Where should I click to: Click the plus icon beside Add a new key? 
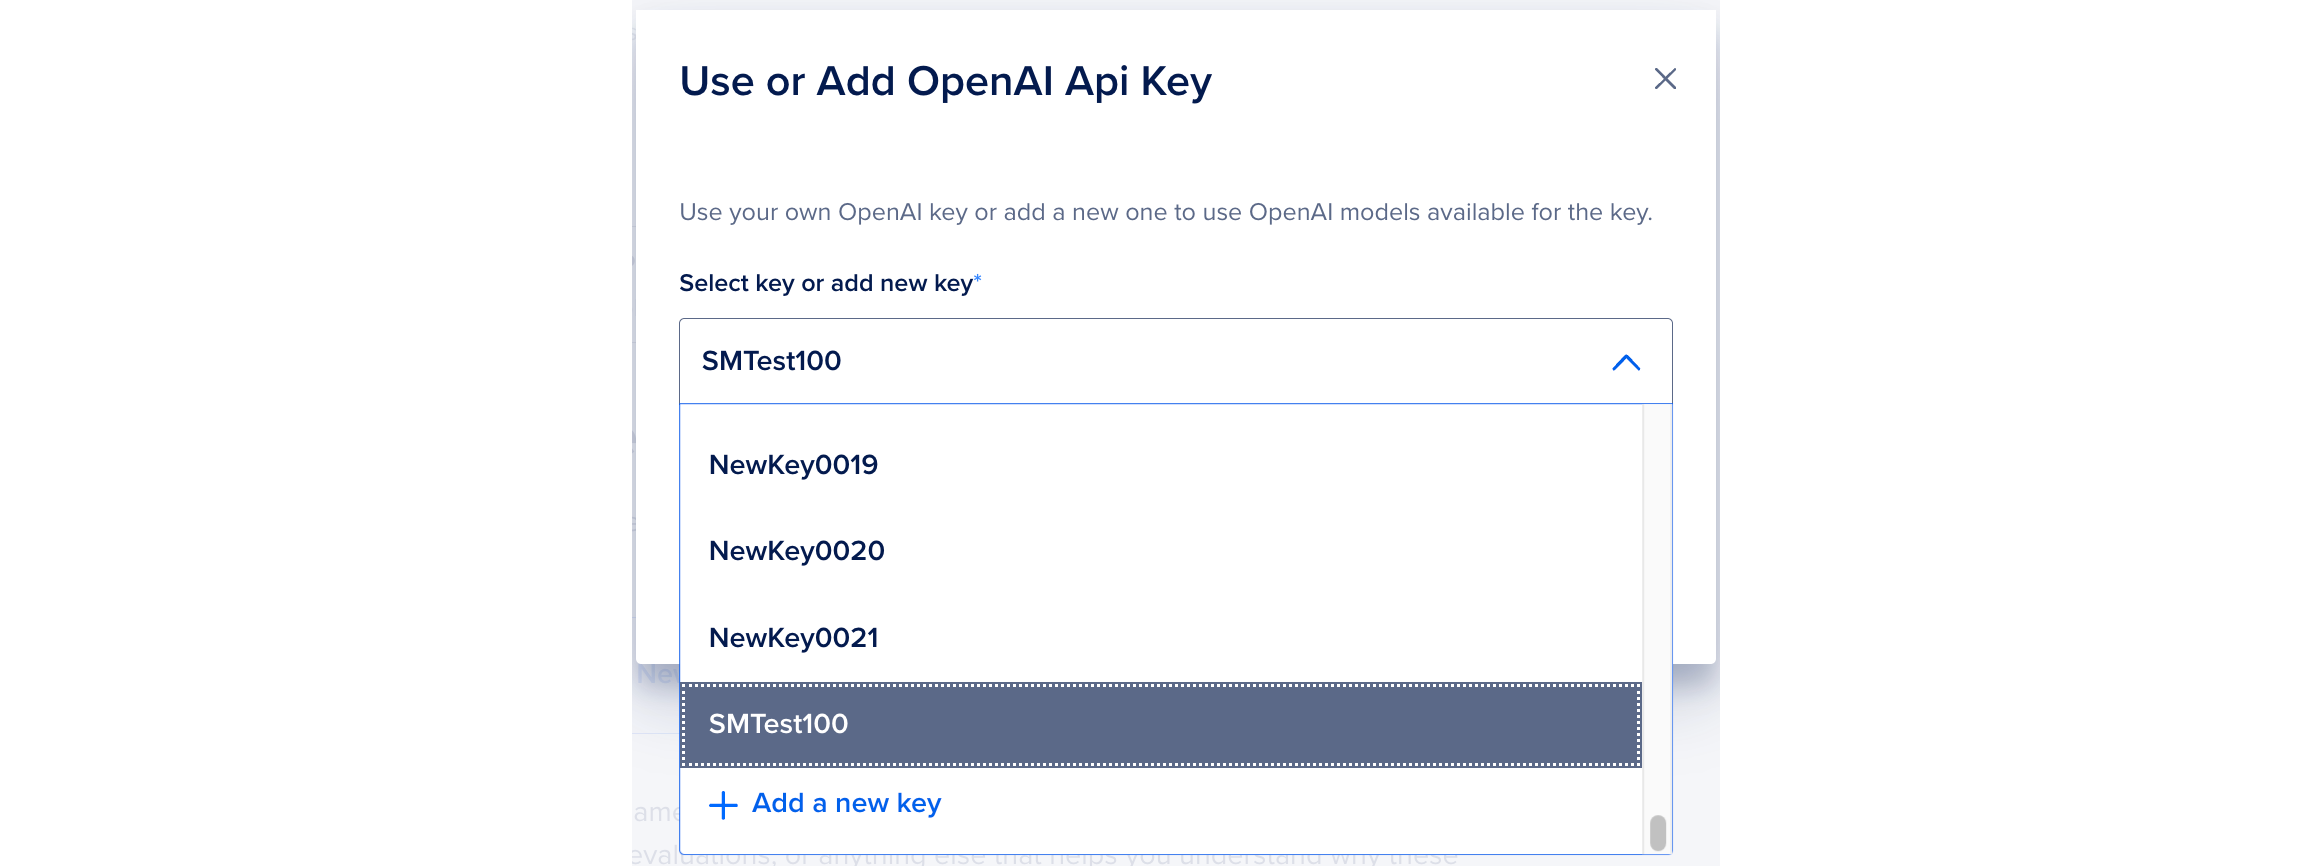722,803
